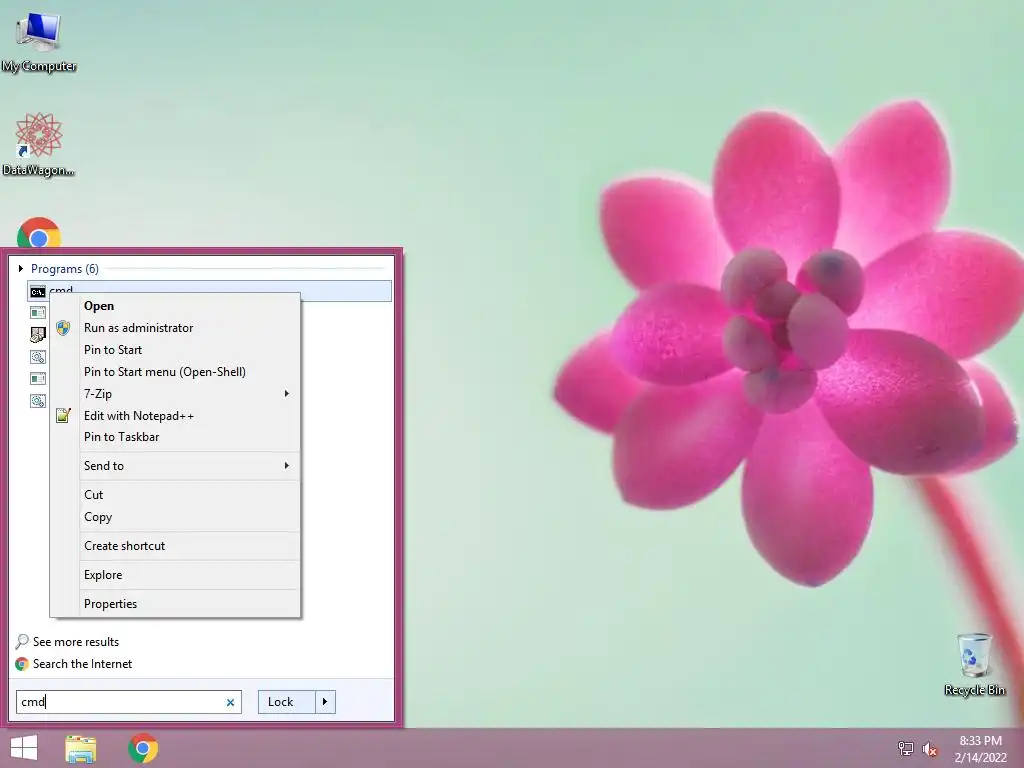Open the My Computer desktop icon

(x=38, y=40)
